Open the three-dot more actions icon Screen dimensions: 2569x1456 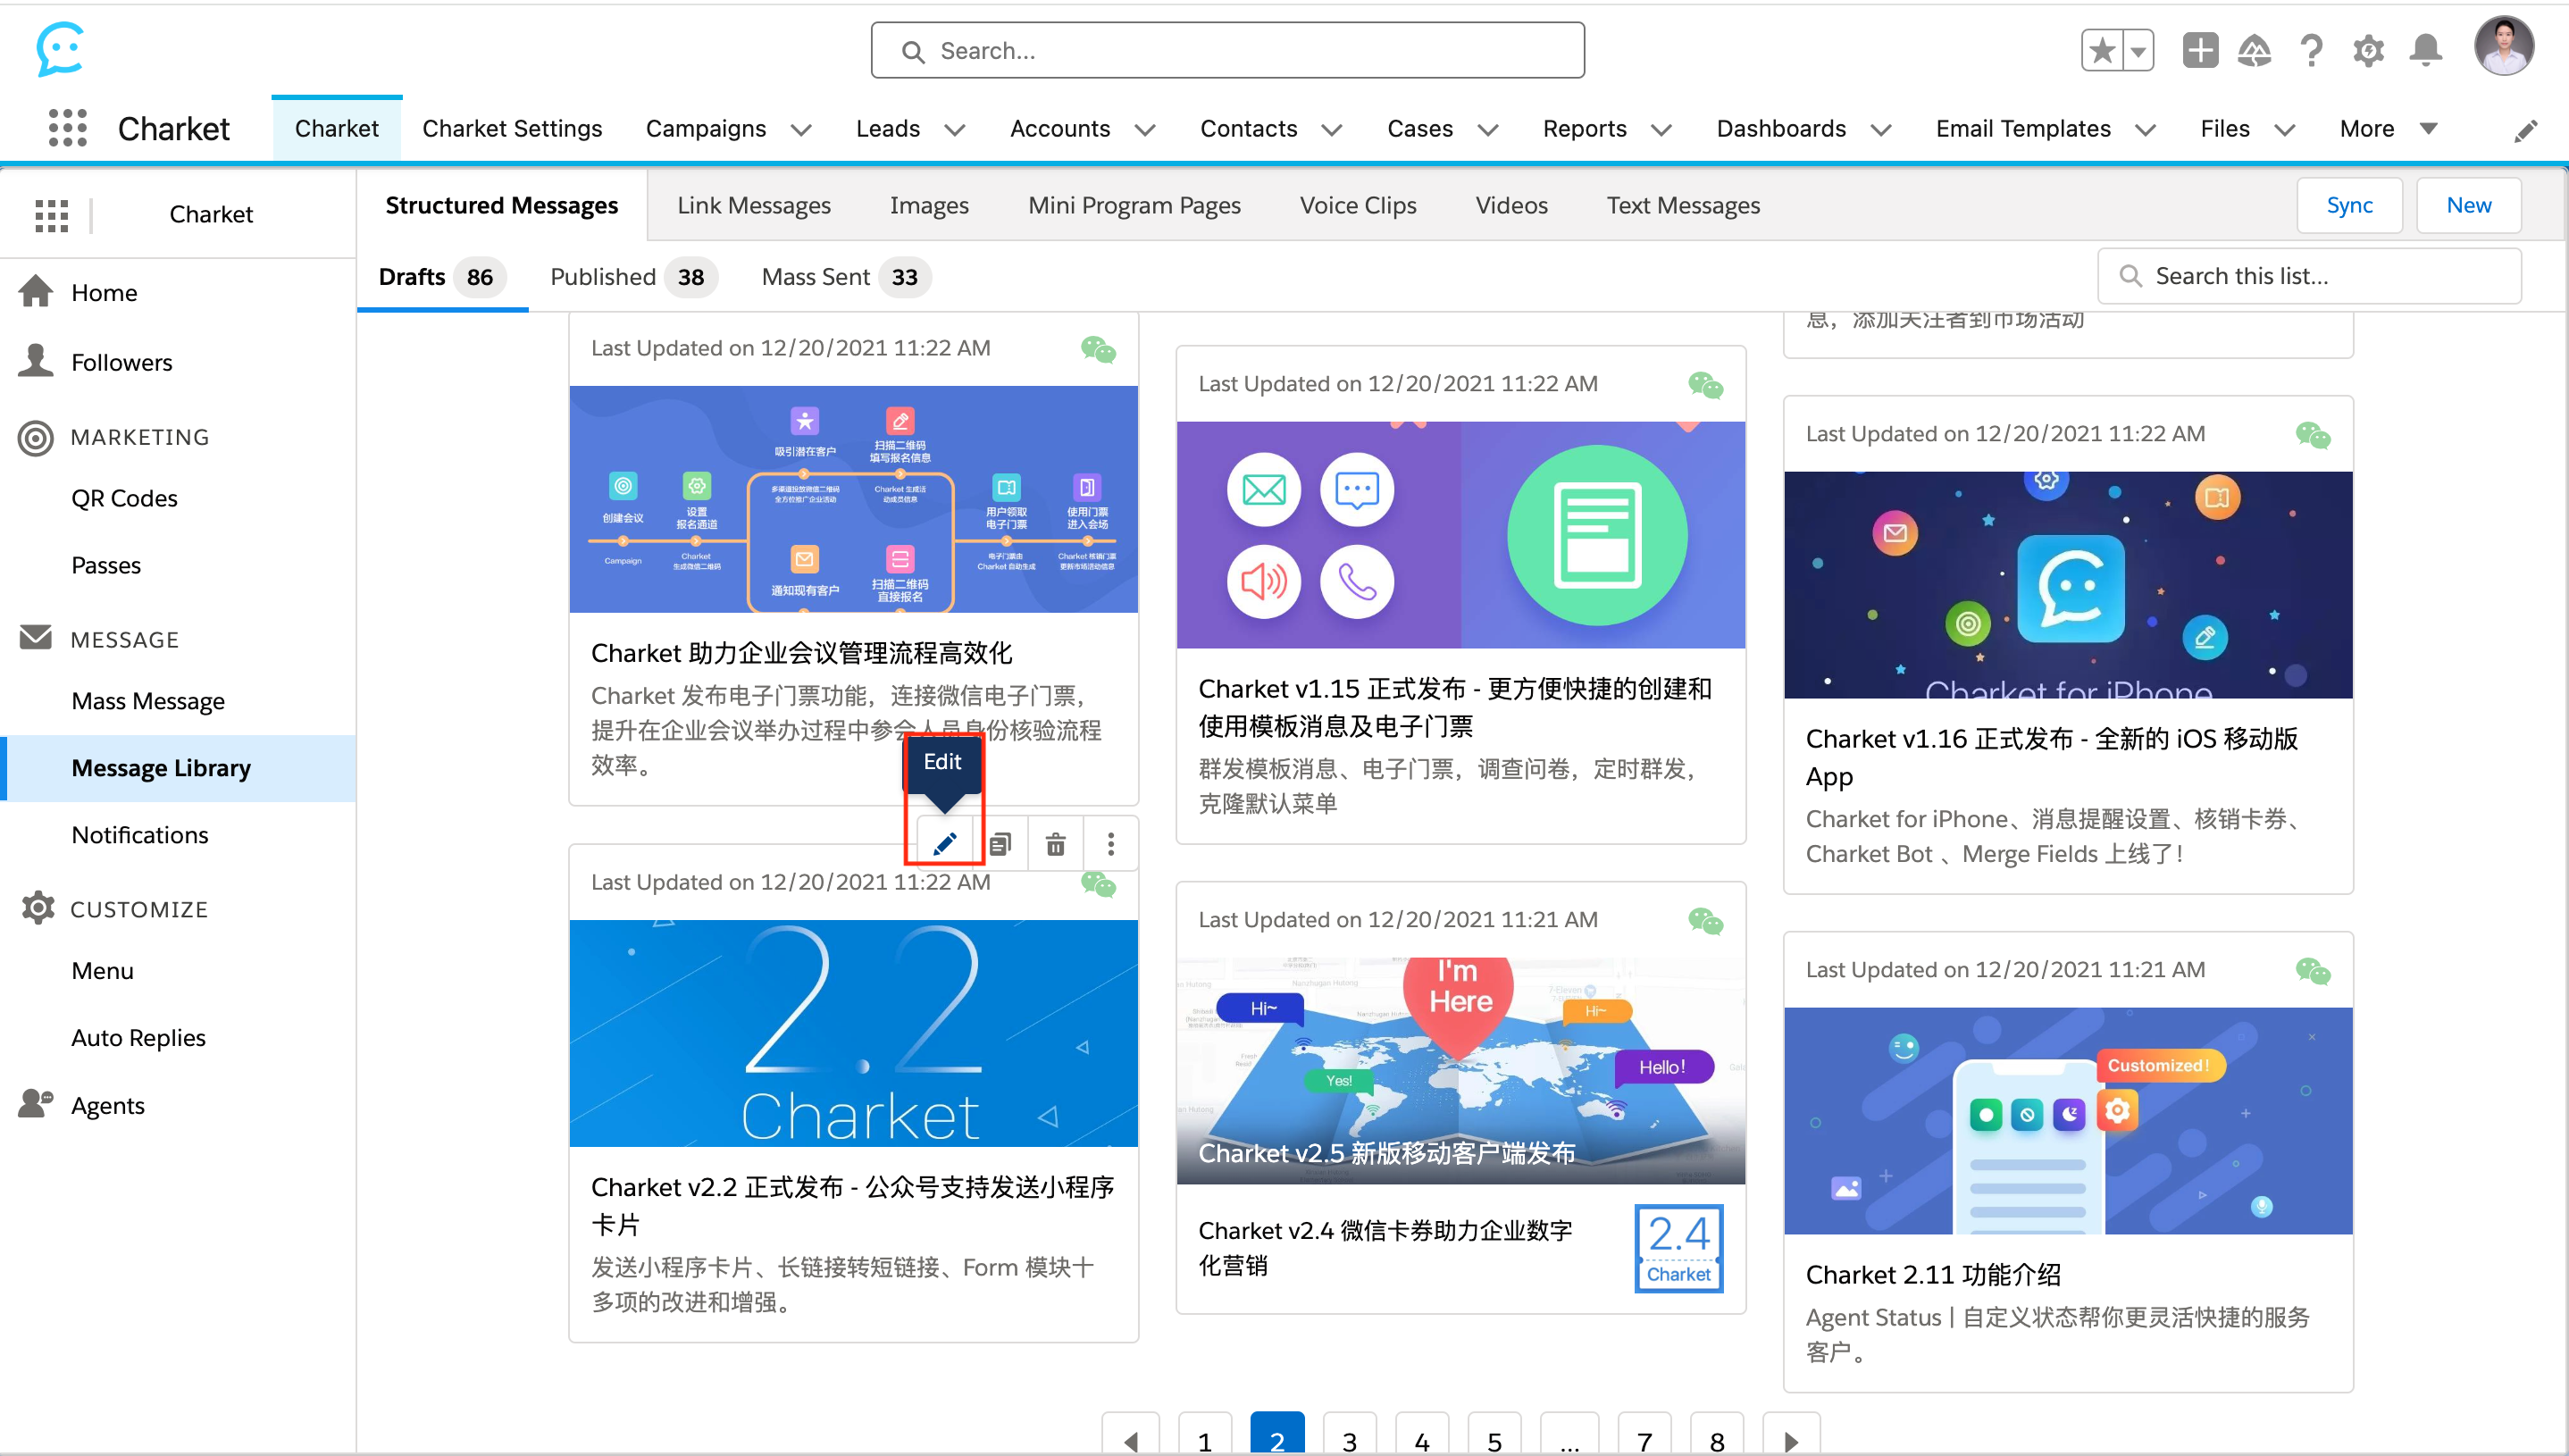pyautogui.click(x=1110, y=844)
